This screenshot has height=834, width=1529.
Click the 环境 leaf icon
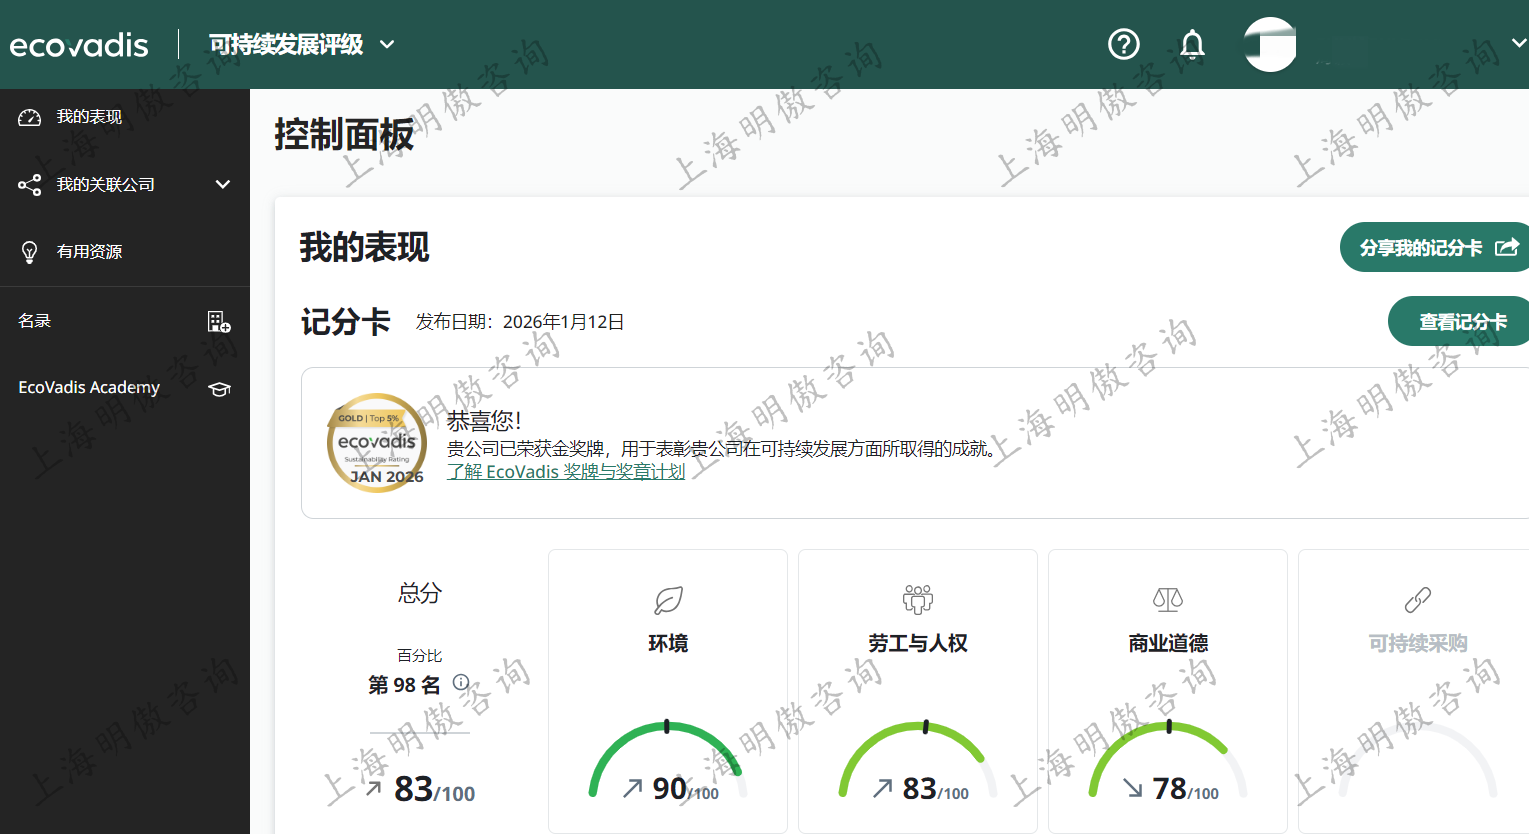tap(668, 600)
